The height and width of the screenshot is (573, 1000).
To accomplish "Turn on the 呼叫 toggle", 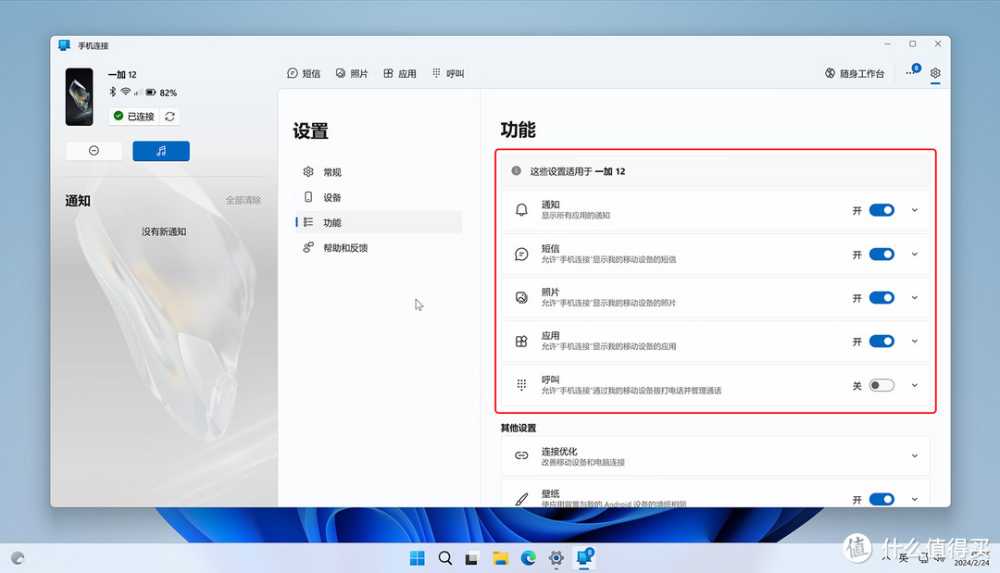I will (x=881, y=385).
